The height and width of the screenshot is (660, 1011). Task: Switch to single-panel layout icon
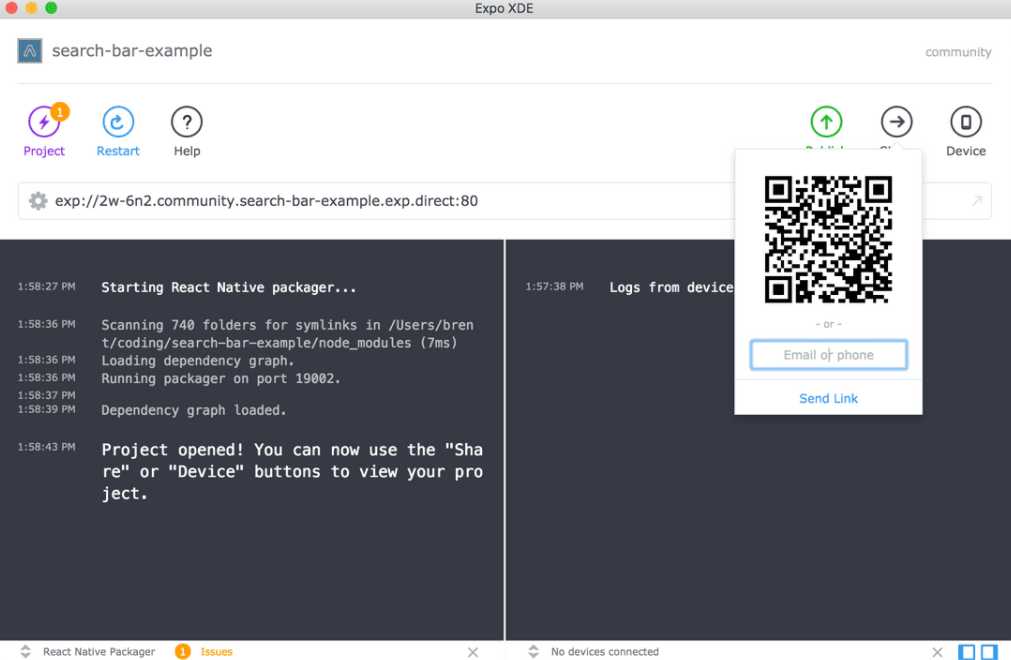(x=967, y=652)
